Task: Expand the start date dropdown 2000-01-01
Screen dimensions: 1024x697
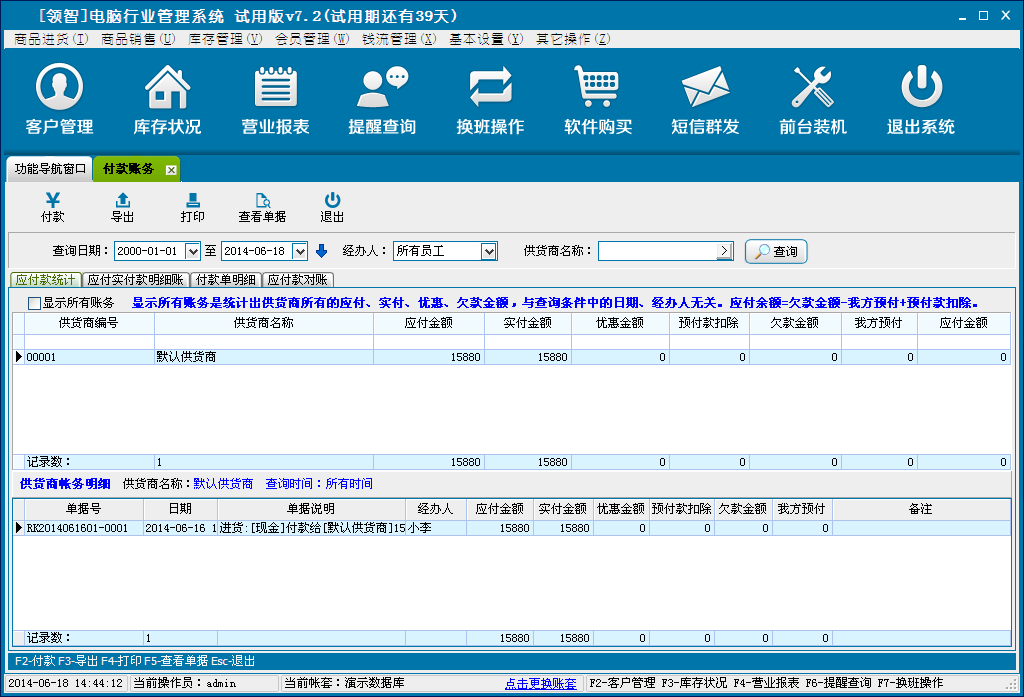Action: (x=194, y=251)
